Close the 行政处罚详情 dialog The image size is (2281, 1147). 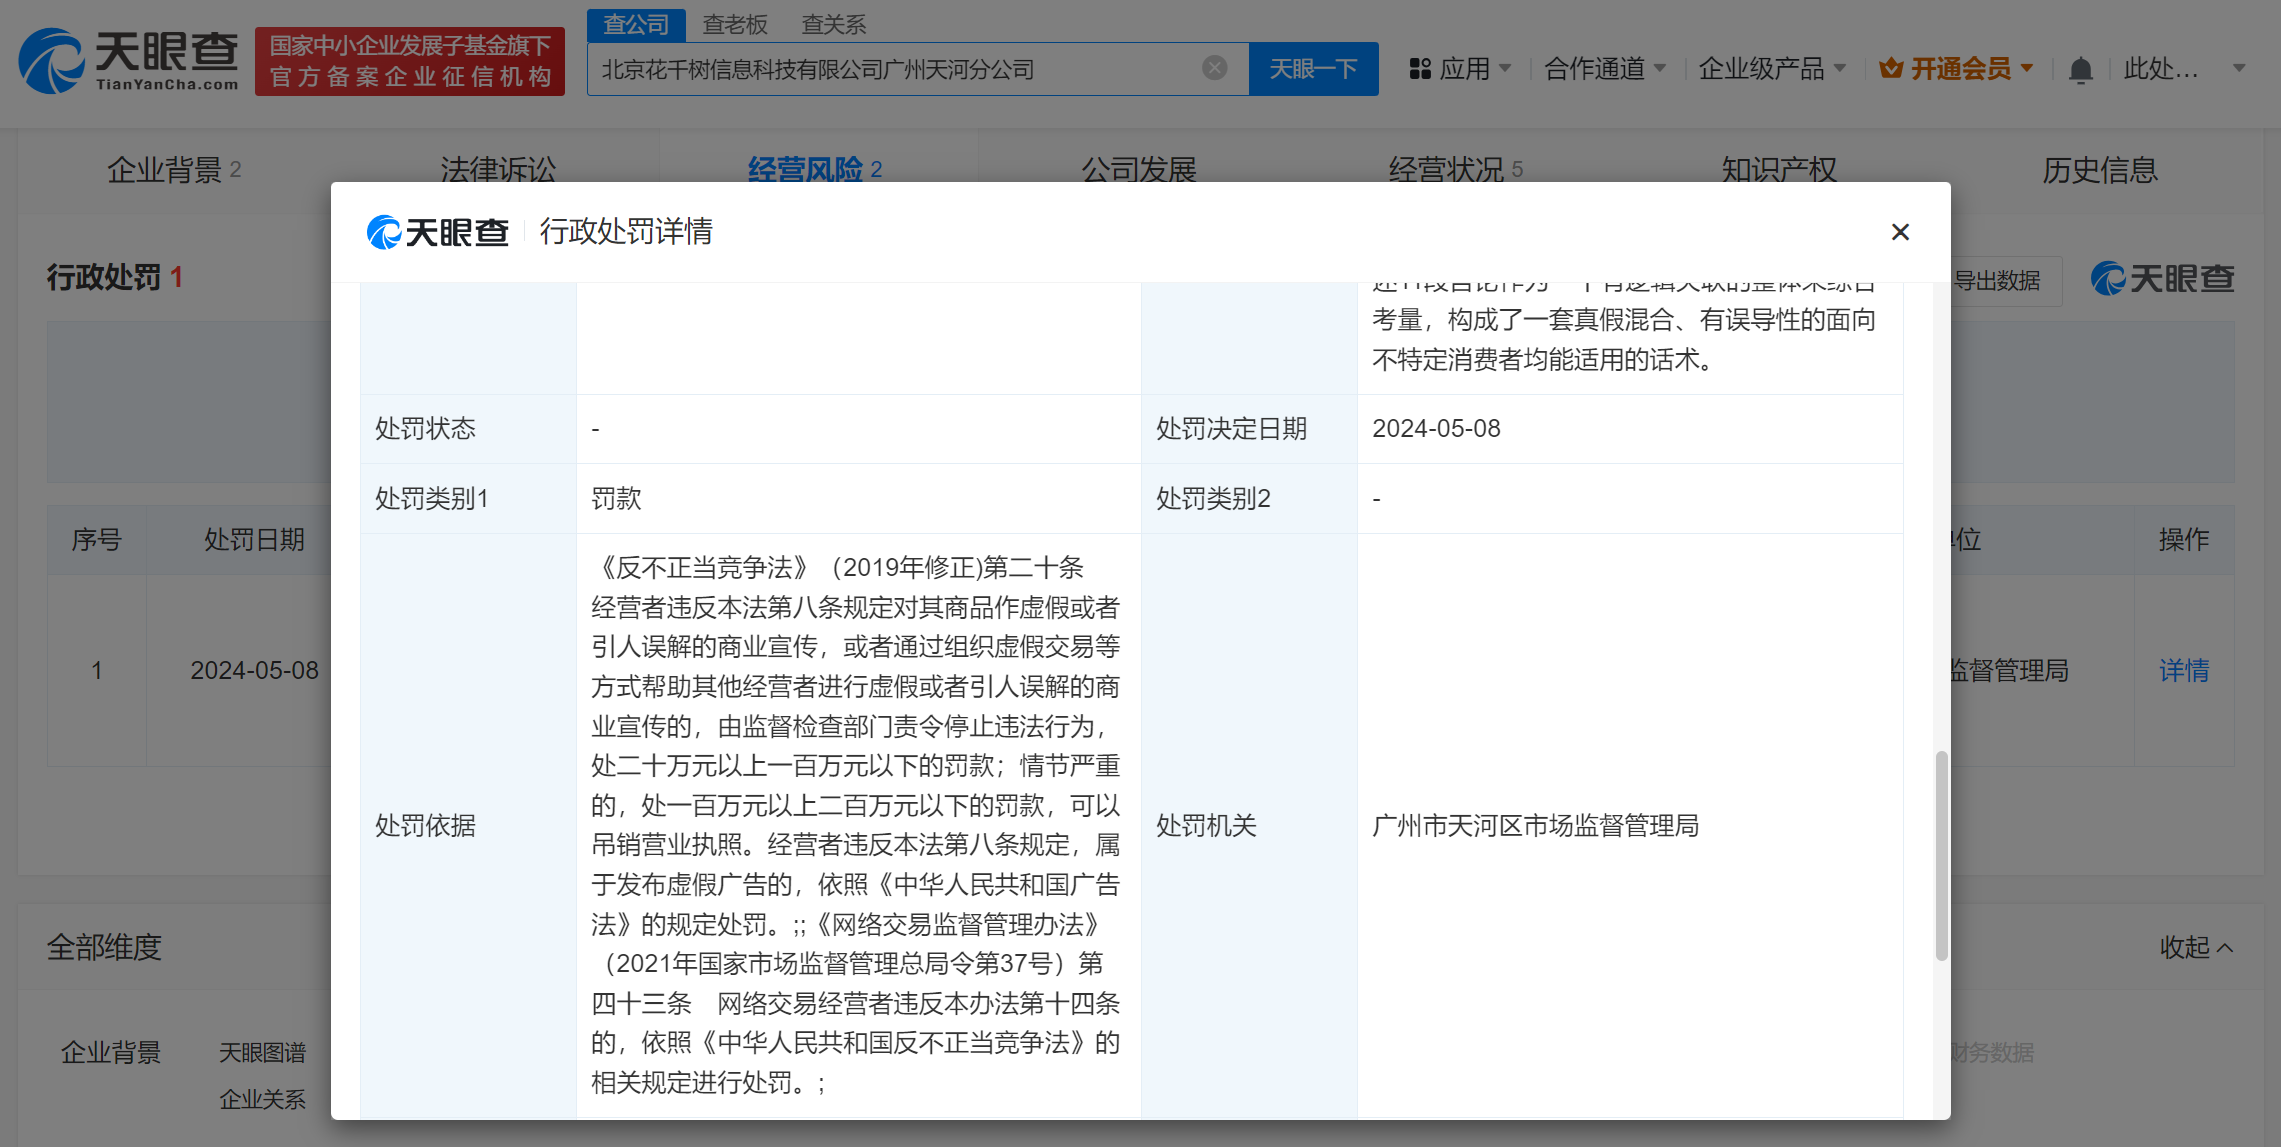(1900, 232)
